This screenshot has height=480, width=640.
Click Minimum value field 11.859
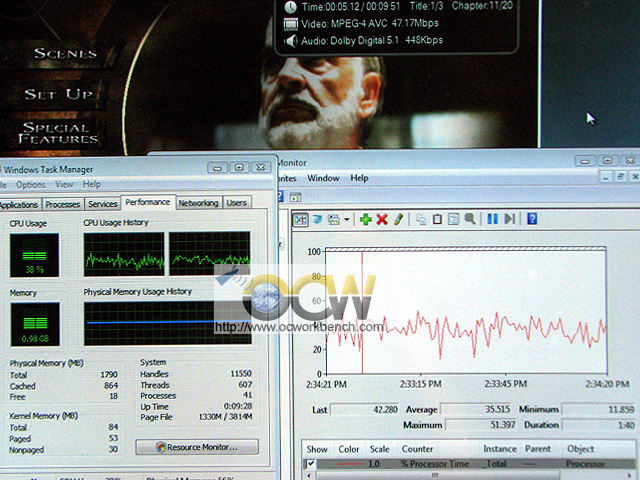599,409
